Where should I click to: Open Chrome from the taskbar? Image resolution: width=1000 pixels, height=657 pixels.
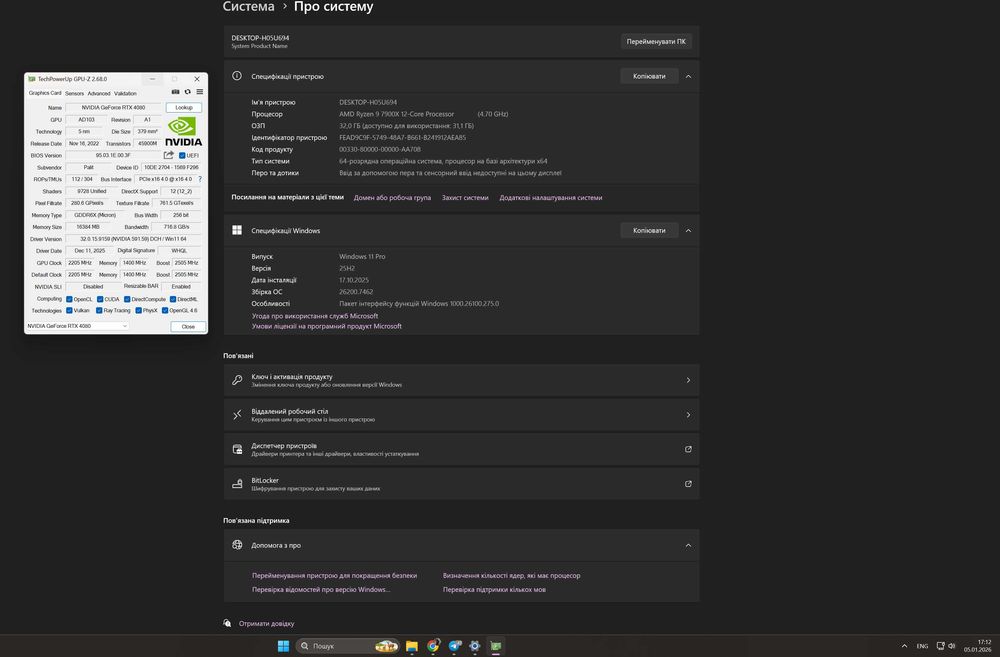tap(433, 646)
